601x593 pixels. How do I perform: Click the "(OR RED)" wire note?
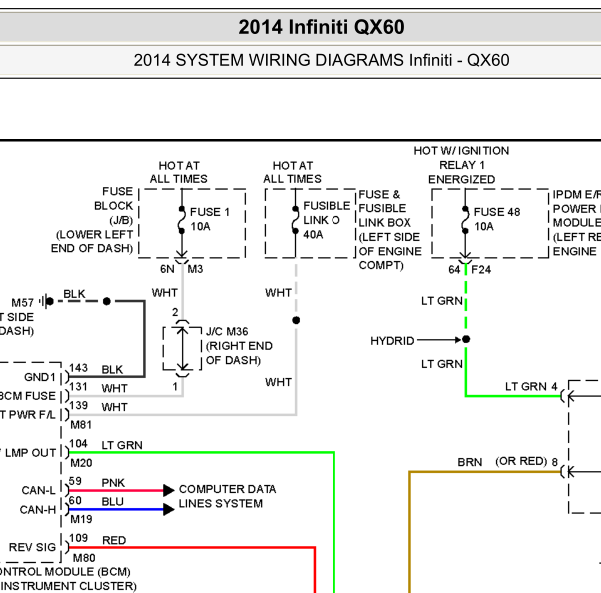[x=521, y=461]
